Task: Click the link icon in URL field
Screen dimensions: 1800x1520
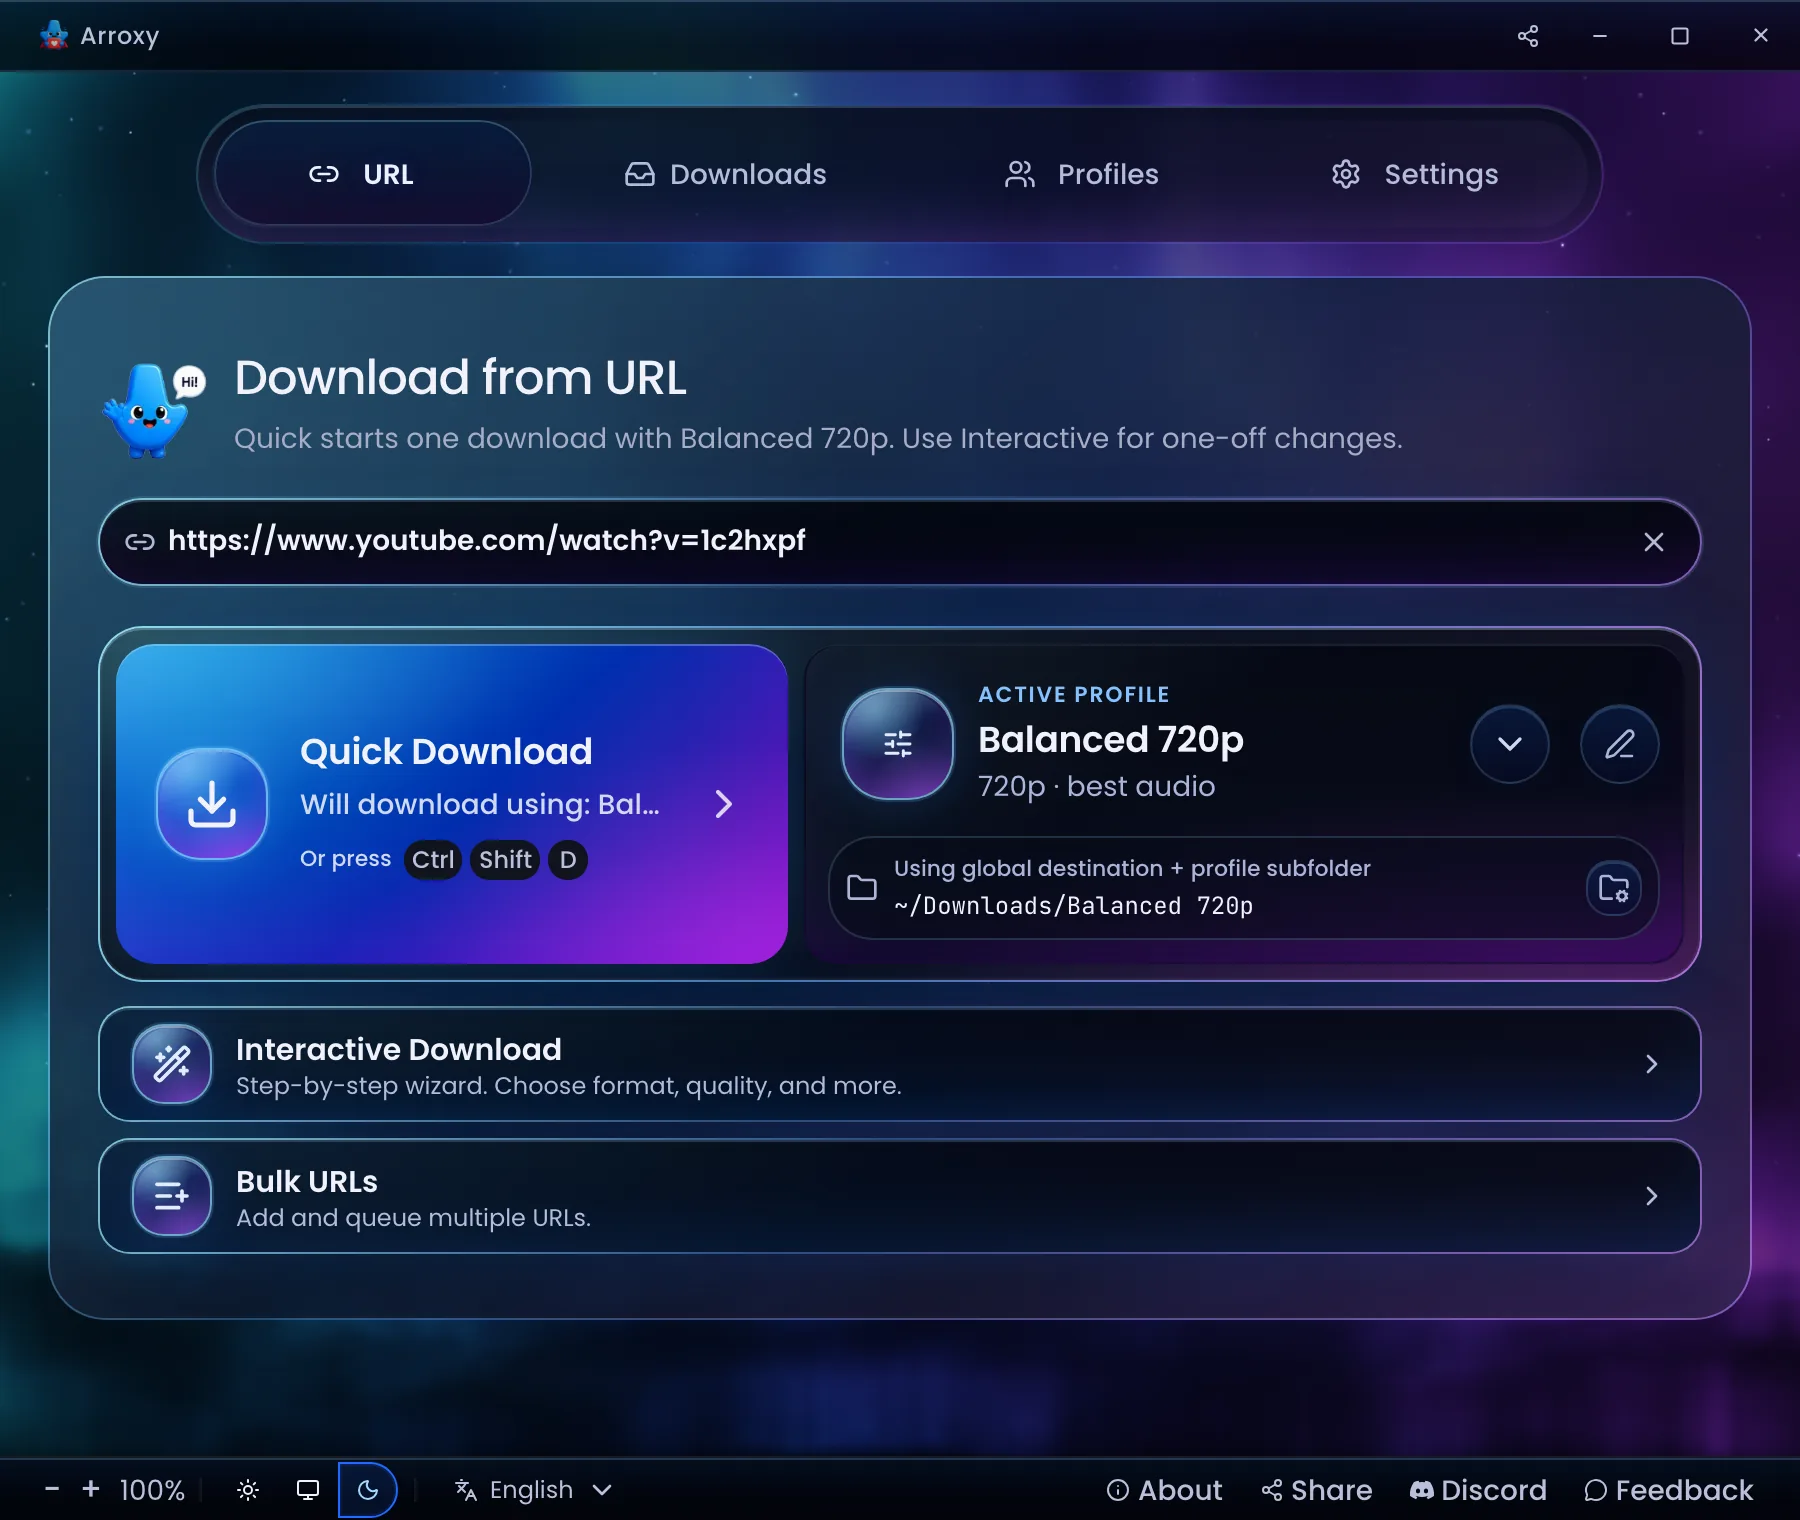Action: (x=140, y=542)
